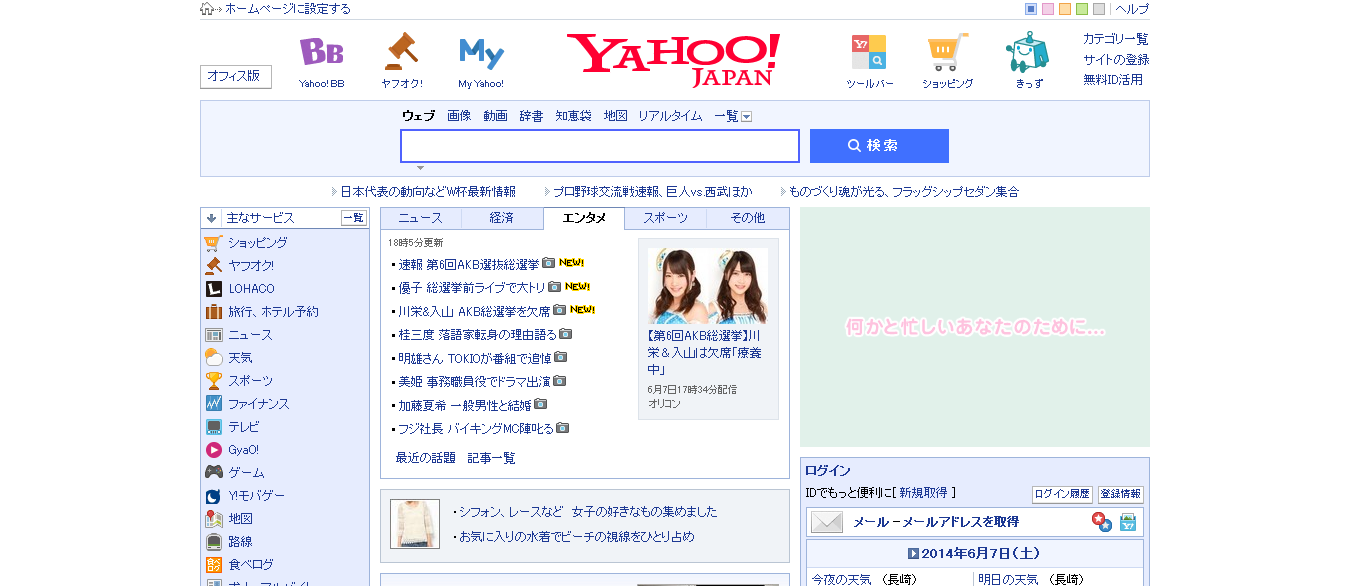This screenshot has height=586, width=1349.
Task: Click the 天気 weather icon in sidebar
Action: pos(213,358)
